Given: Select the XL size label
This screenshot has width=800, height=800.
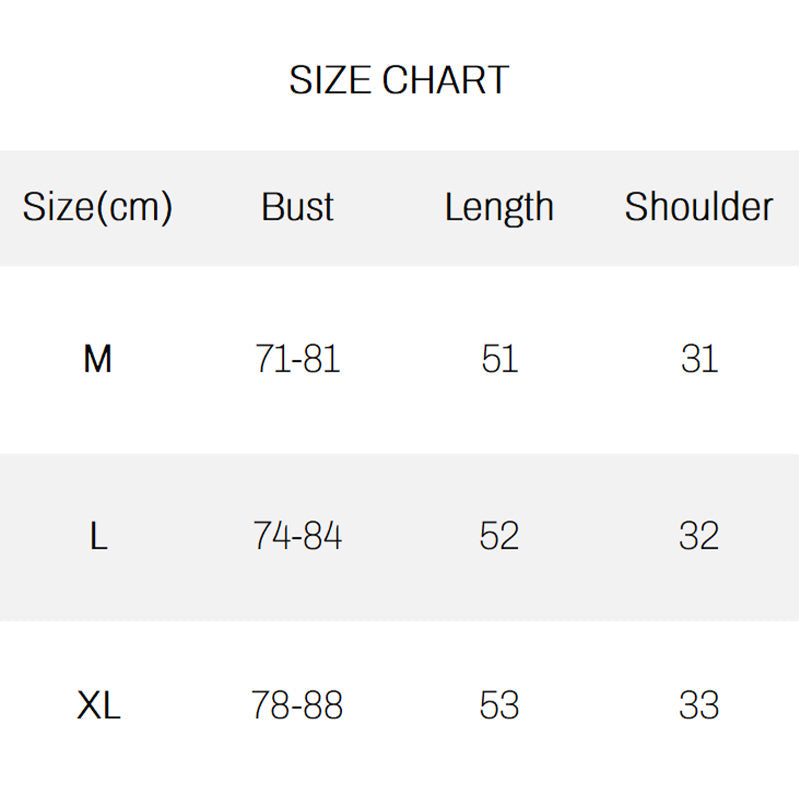Looking at the screenshot, I should [98, 706].
